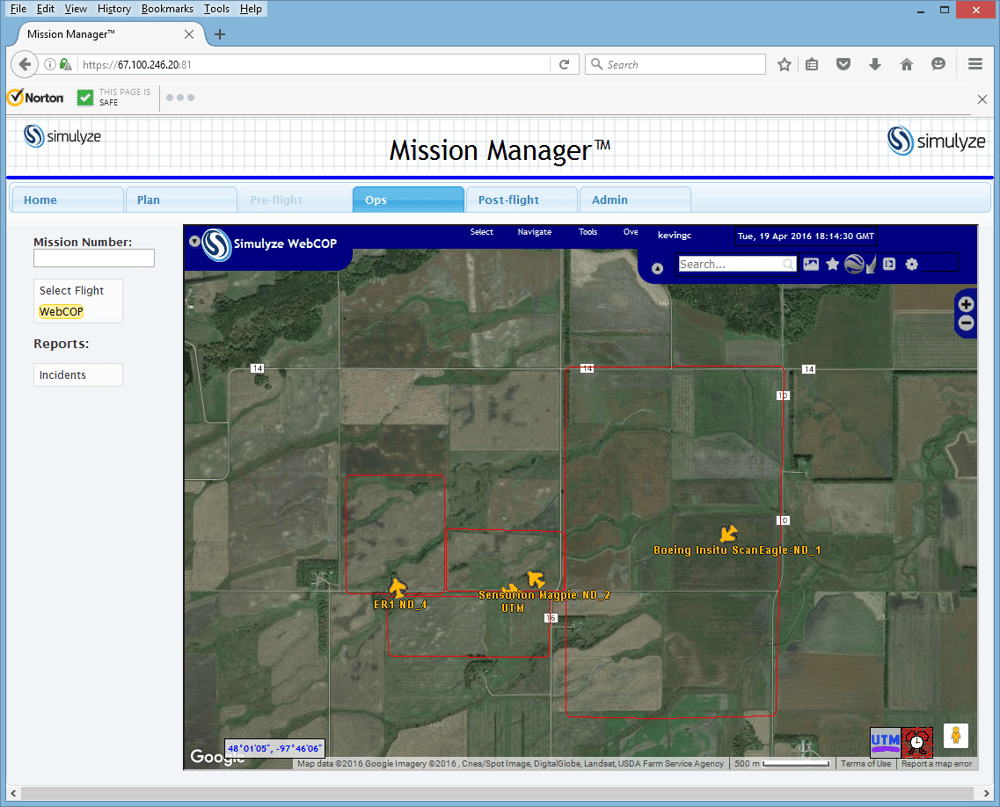
Task: Select the Boeing Insitu ScanEagle-ND_1 aircraft marker
Action: [728, 533]
